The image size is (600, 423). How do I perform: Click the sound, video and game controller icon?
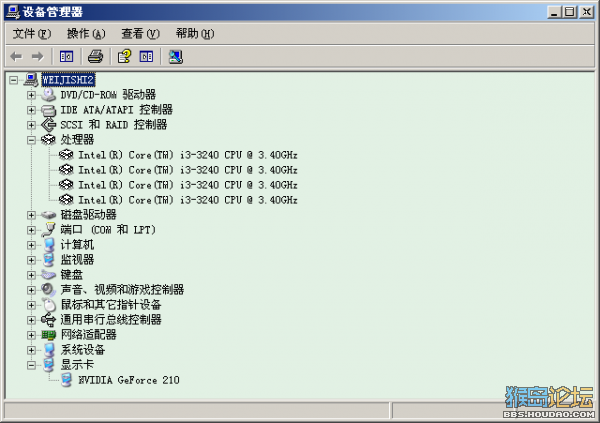49,289
